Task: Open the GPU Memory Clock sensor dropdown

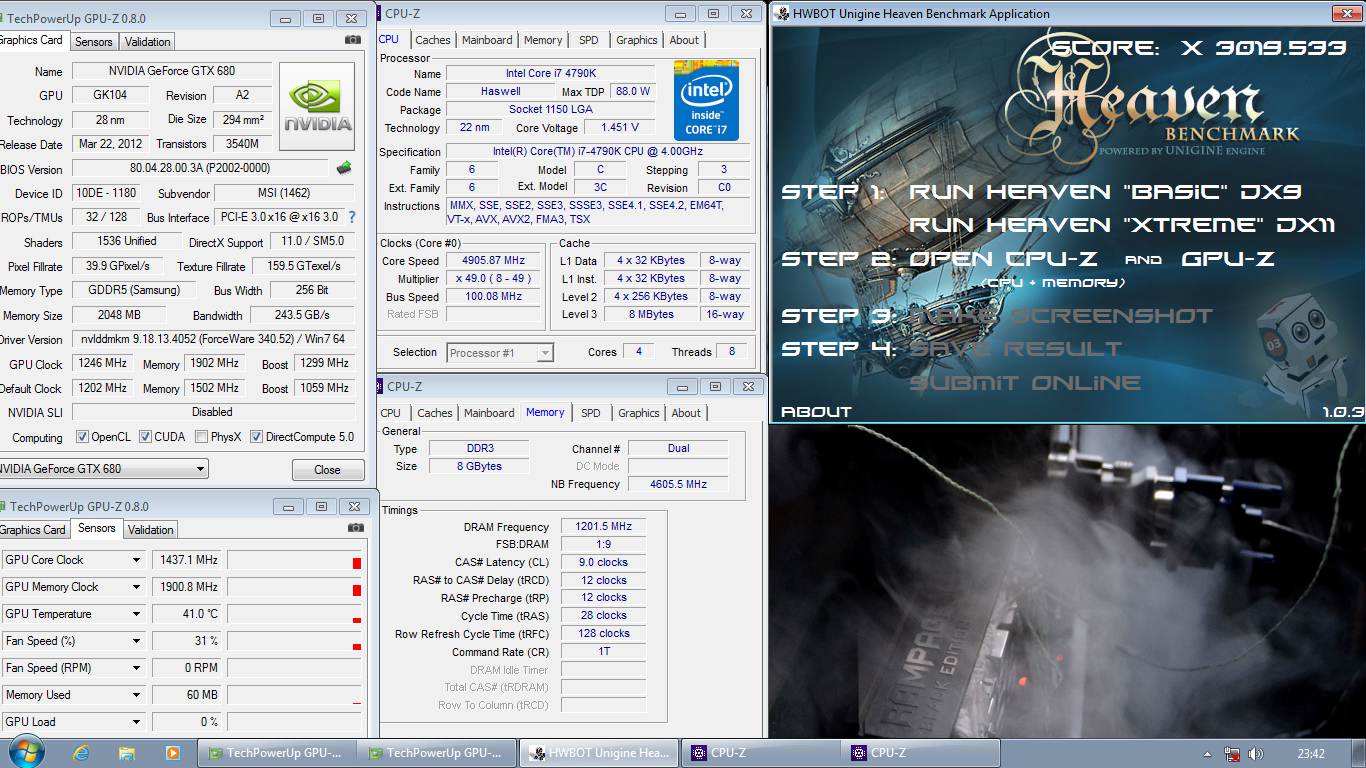Action: (137, 587)
